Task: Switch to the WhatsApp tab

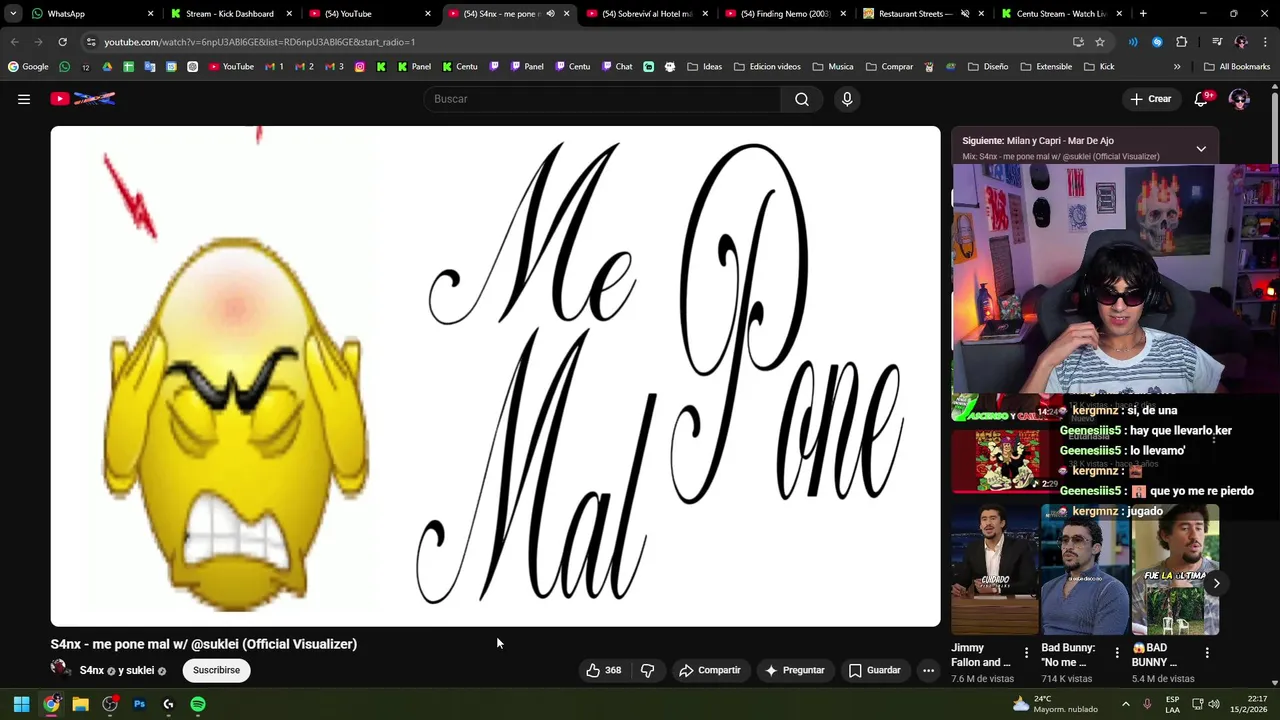Action: coord(90,14)
